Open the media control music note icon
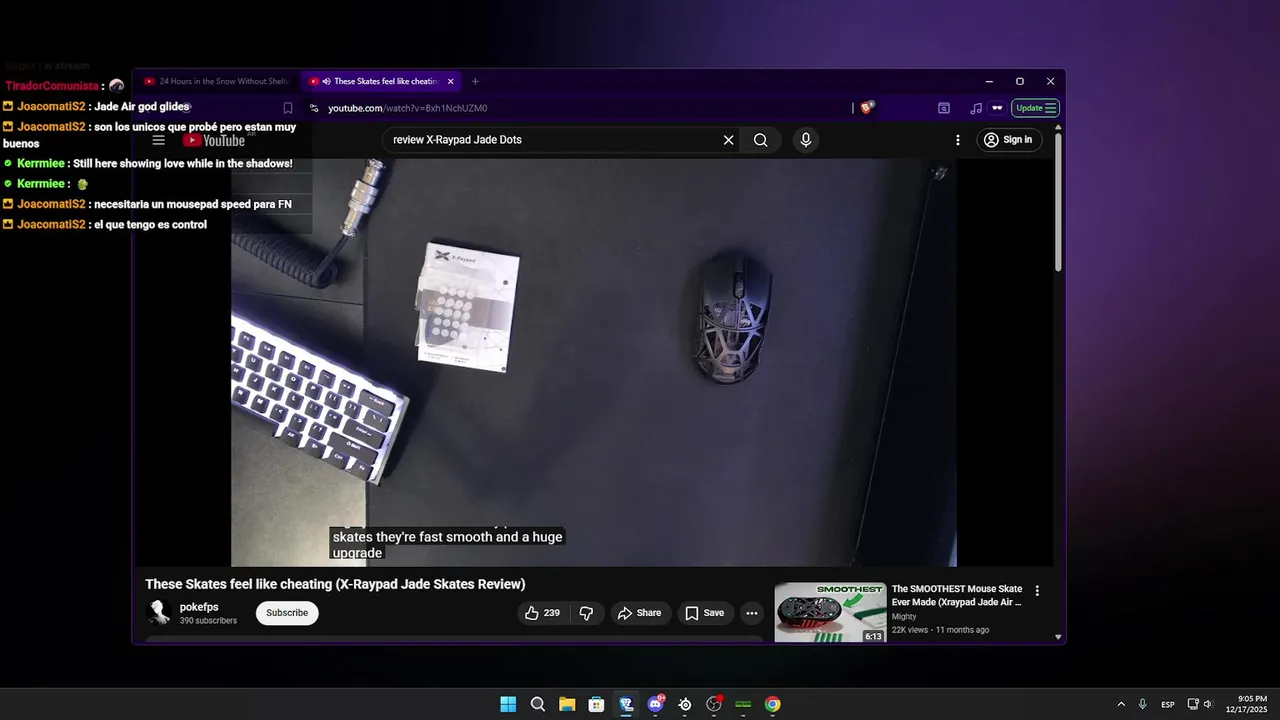This screenshot has height=720, width=1280. pyautogui.click(x=976, y=108)
